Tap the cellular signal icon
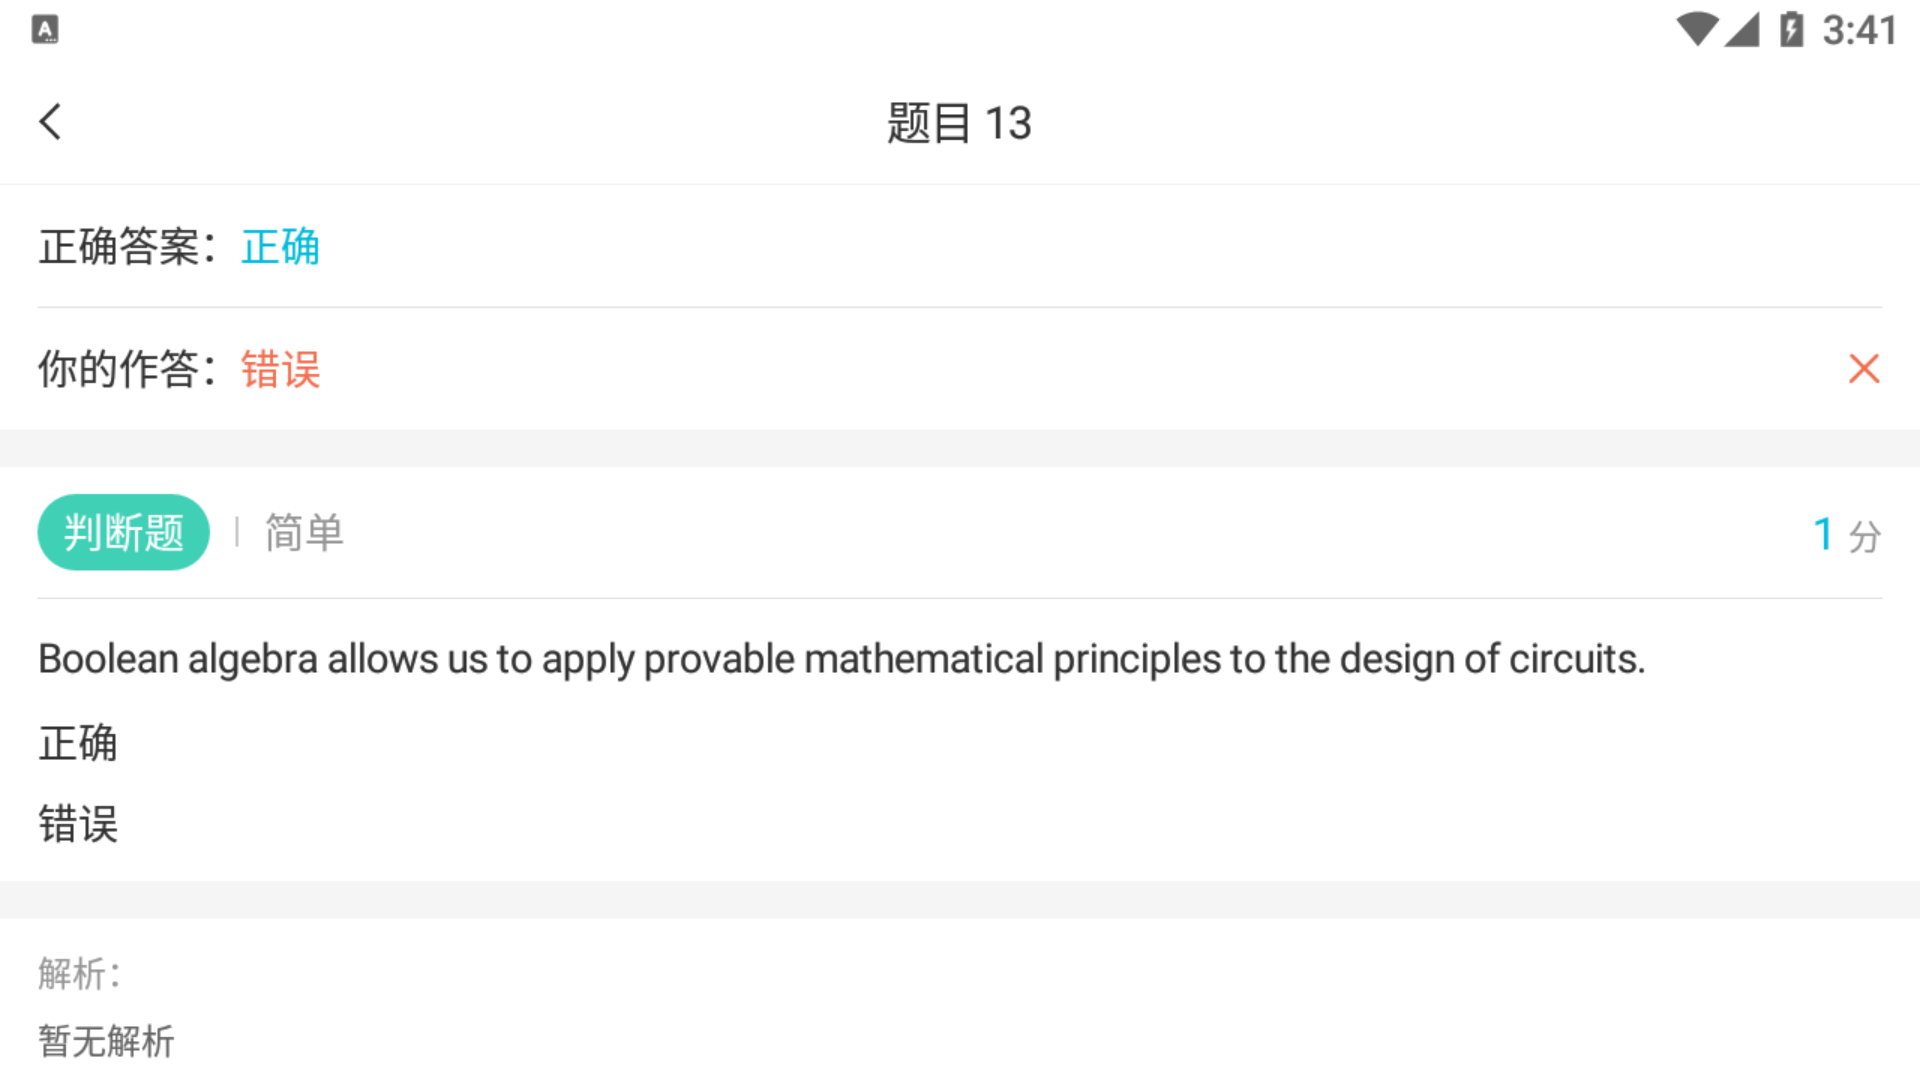1920x1084 pixels. pyautogui.click(x=1742, y=30)
